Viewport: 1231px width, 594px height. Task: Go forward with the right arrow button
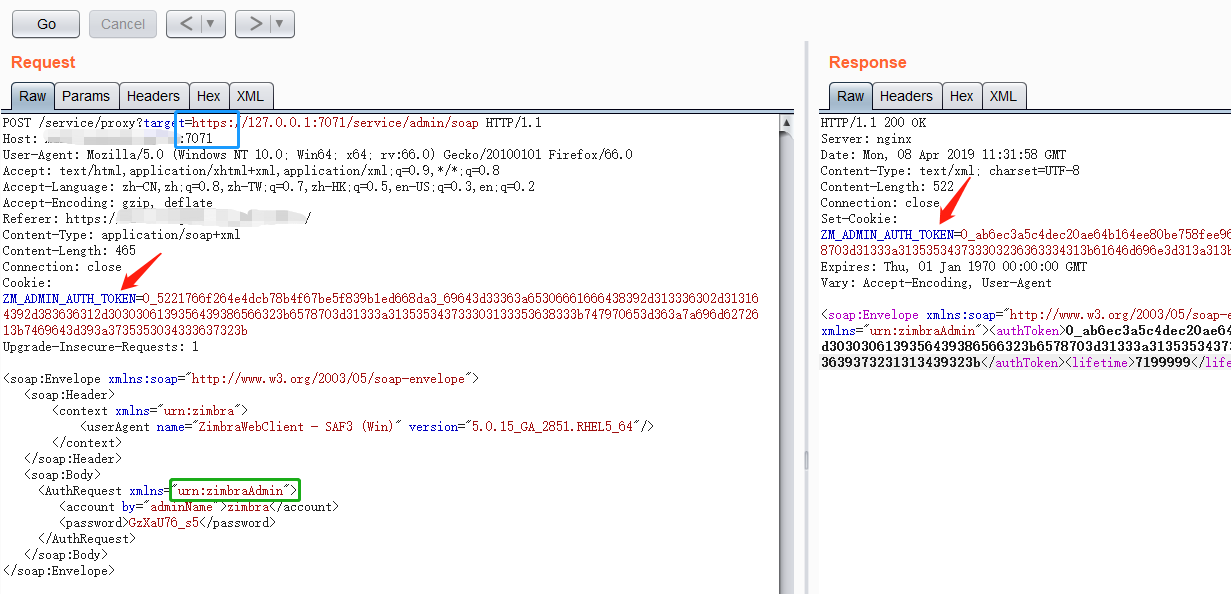(254, 24)
